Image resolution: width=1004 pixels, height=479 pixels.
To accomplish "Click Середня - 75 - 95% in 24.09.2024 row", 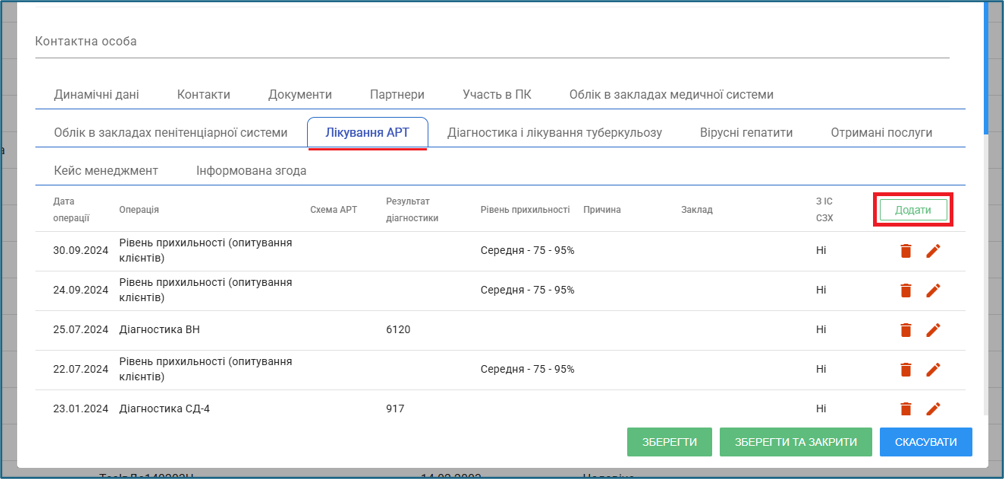I will 527,290.
